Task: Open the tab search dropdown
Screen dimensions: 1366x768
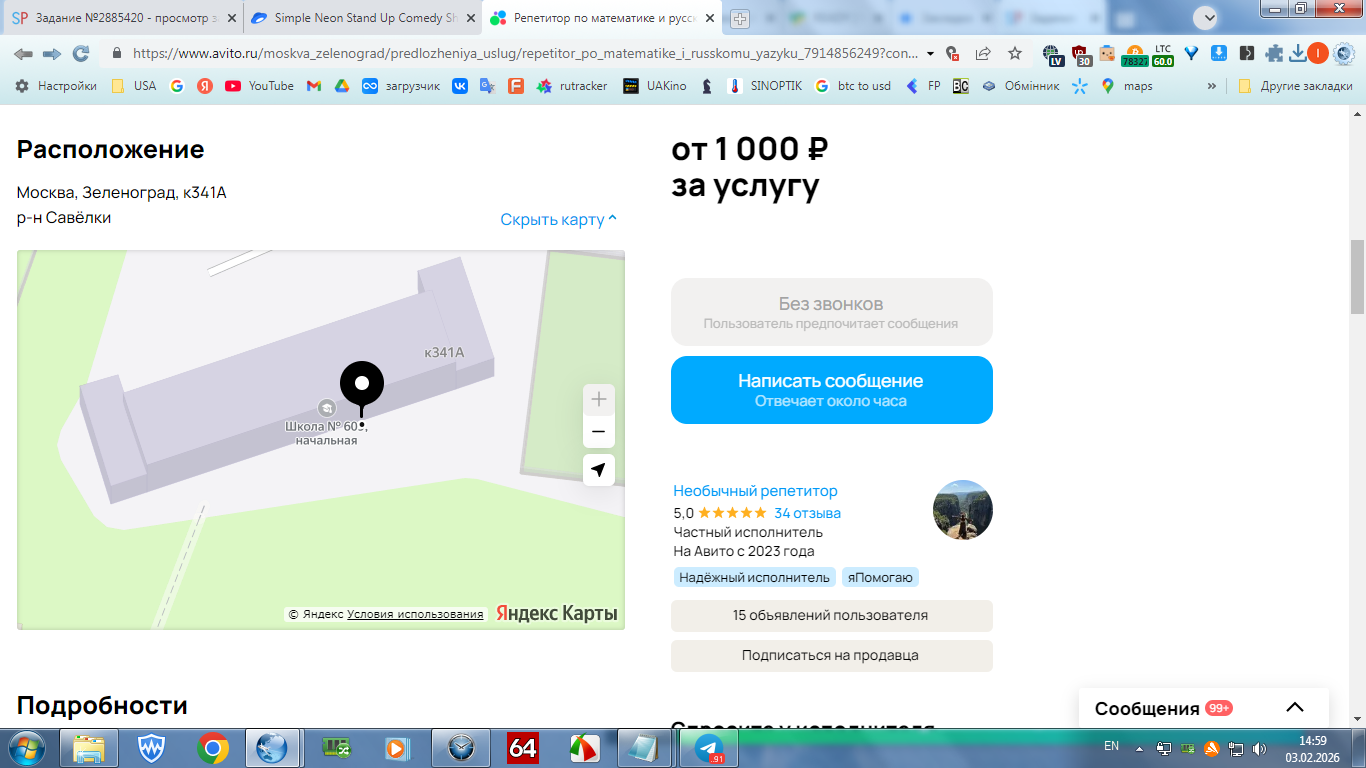Action: click(x=1206, y=17)
